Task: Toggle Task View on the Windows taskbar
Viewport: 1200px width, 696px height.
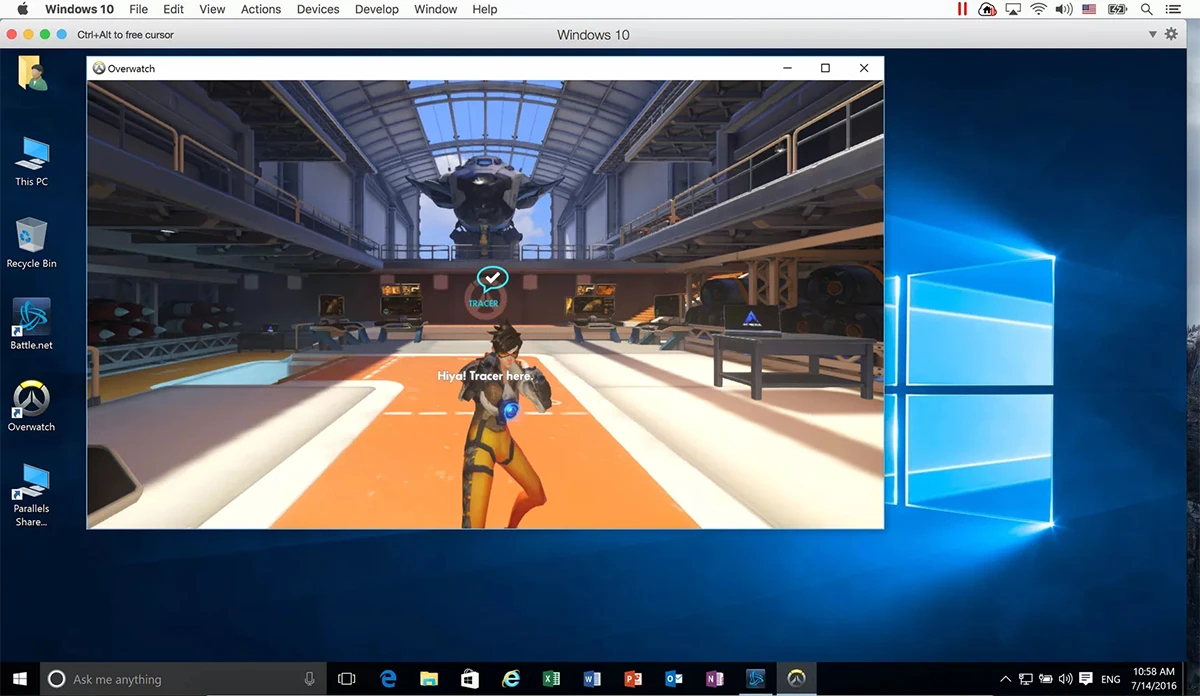Action: (x=346, y=678)
